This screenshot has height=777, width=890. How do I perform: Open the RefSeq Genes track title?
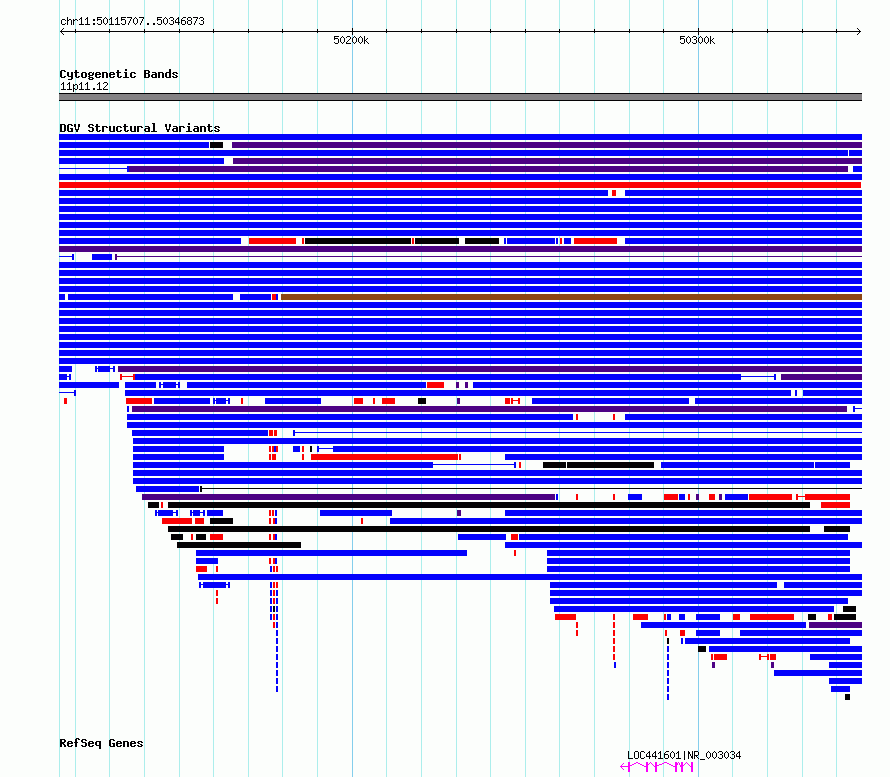101,743
